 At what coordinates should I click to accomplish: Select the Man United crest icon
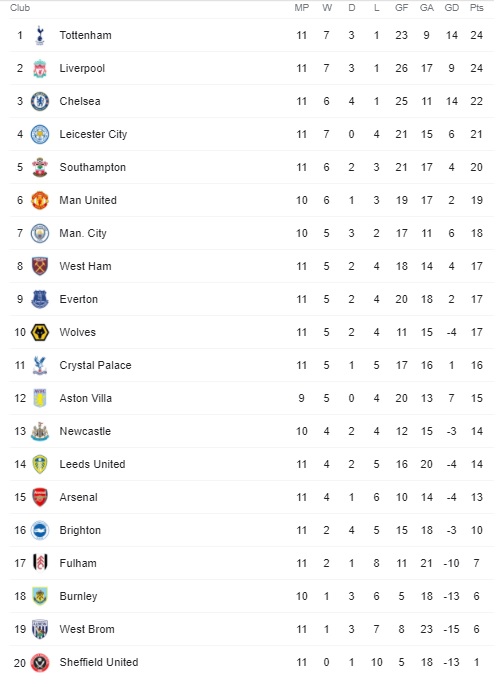coord(40,200)
